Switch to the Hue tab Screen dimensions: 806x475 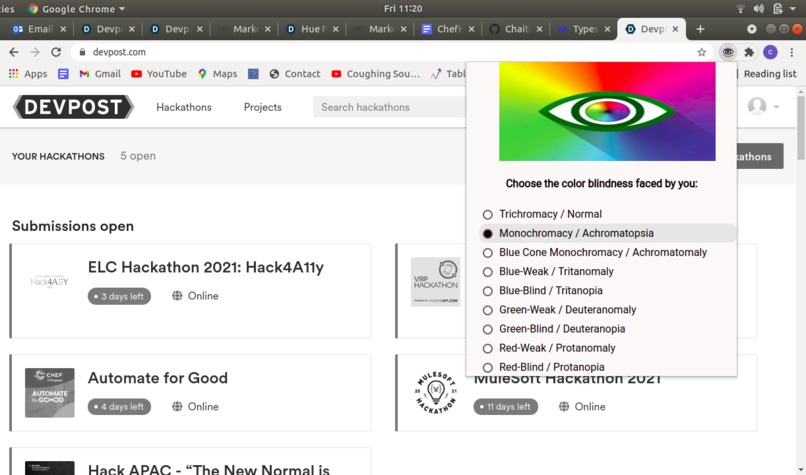tap(313, 29)
